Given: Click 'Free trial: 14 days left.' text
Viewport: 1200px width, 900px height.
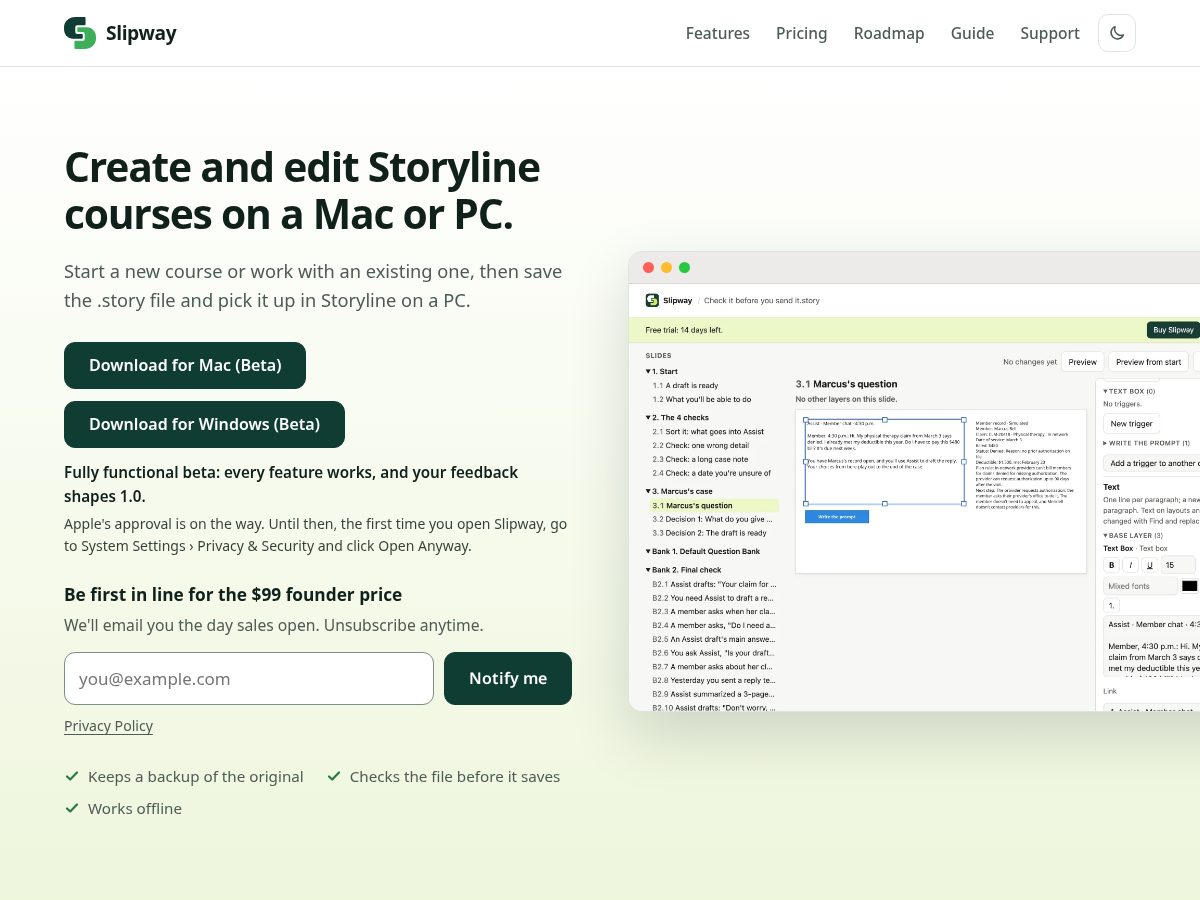Looking at the screenshot, I should coord(684,330).
